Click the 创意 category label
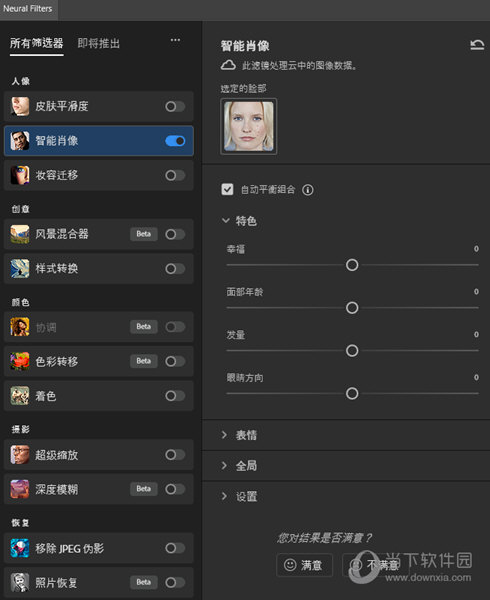 click(x=21, y=209)
